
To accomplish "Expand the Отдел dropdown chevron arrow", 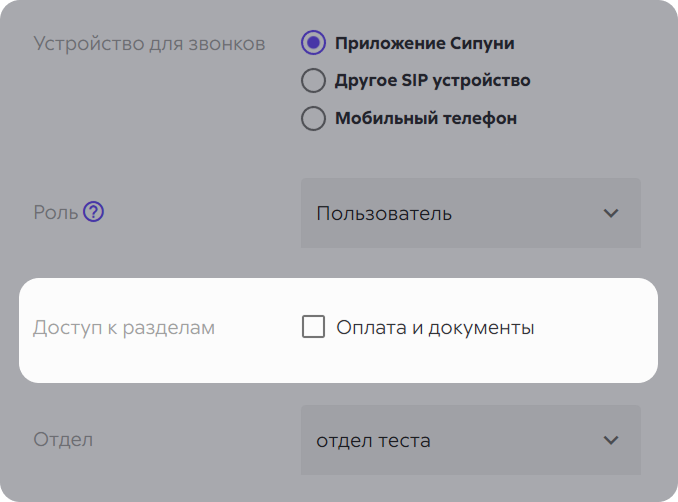I will (x=611, y=440).
